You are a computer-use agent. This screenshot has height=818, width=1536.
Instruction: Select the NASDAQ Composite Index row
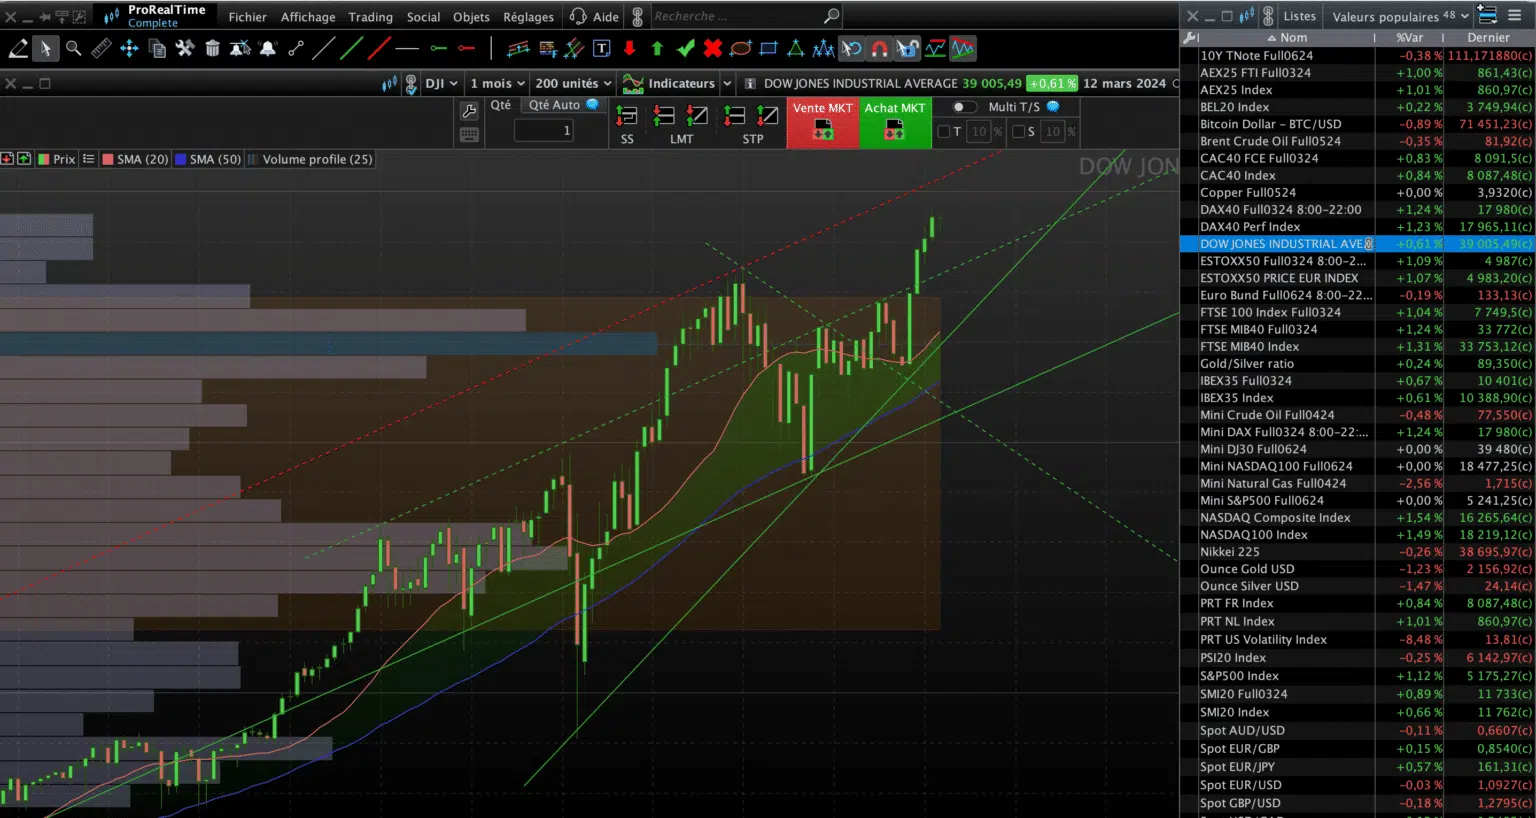[1357, 517]
